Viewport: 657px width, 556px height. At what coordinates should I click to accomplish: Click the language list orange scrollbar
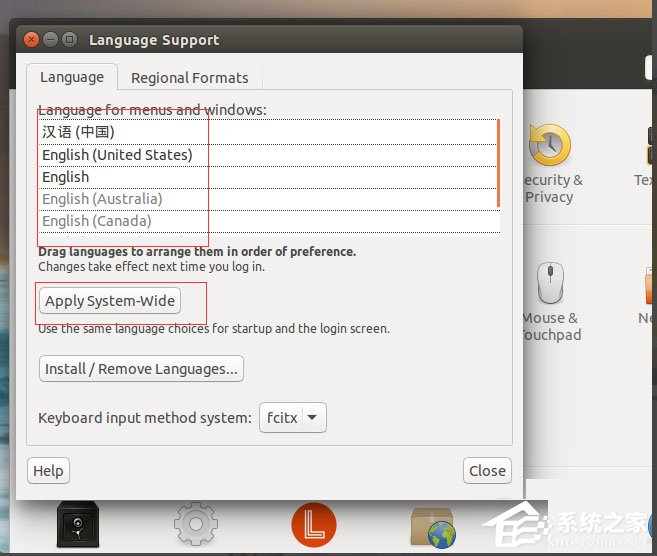click(x=497, y=163)
